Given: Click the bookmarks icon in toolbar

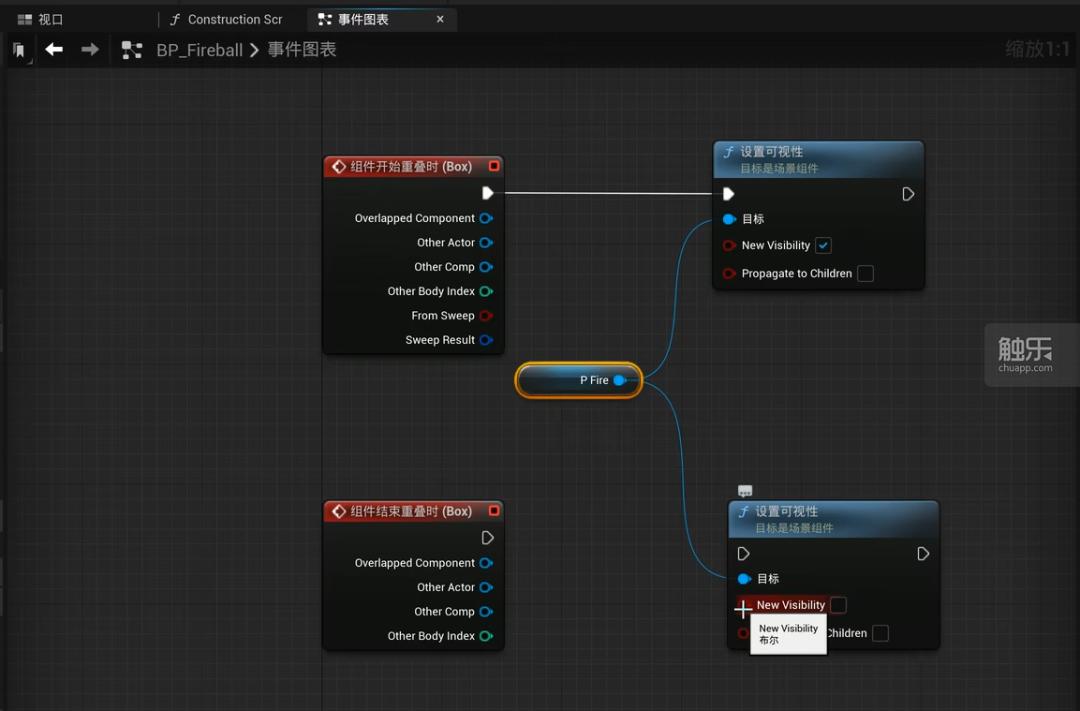Looking at the screenshot, I should pos(19,50).
